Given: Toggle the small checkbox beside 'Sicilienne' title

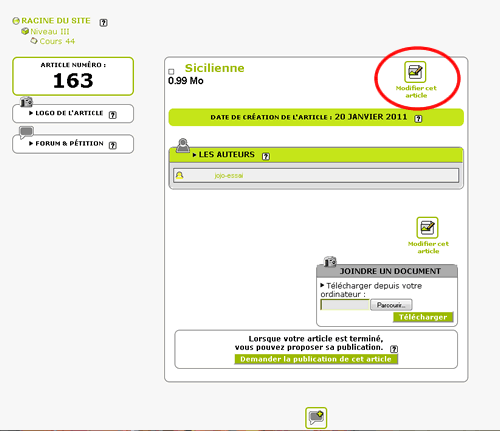Looking at the screenshot, I should pyautogui.click(x=171, y=71).
